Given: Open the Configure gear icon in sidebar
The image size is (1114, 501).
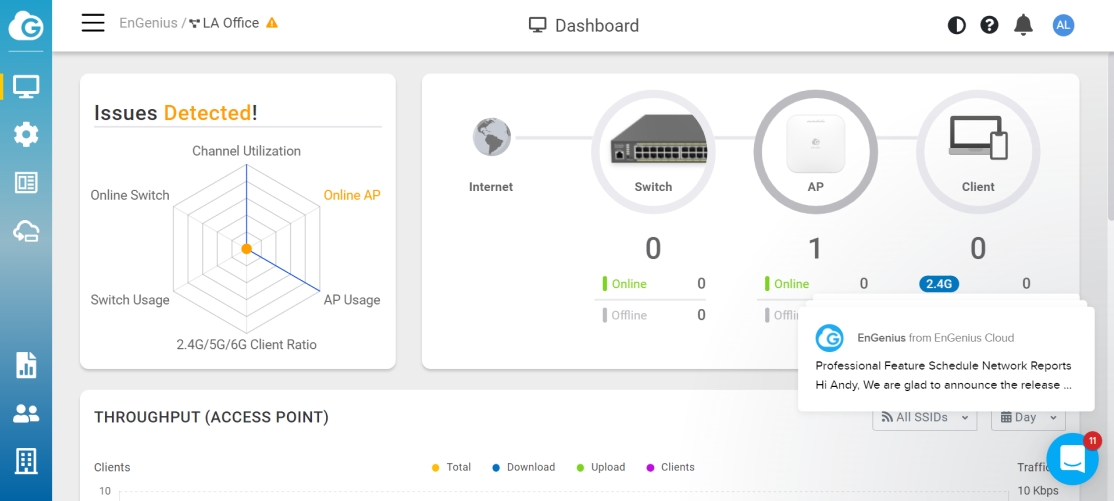Looking at the screenshot, I should point(26,134).
